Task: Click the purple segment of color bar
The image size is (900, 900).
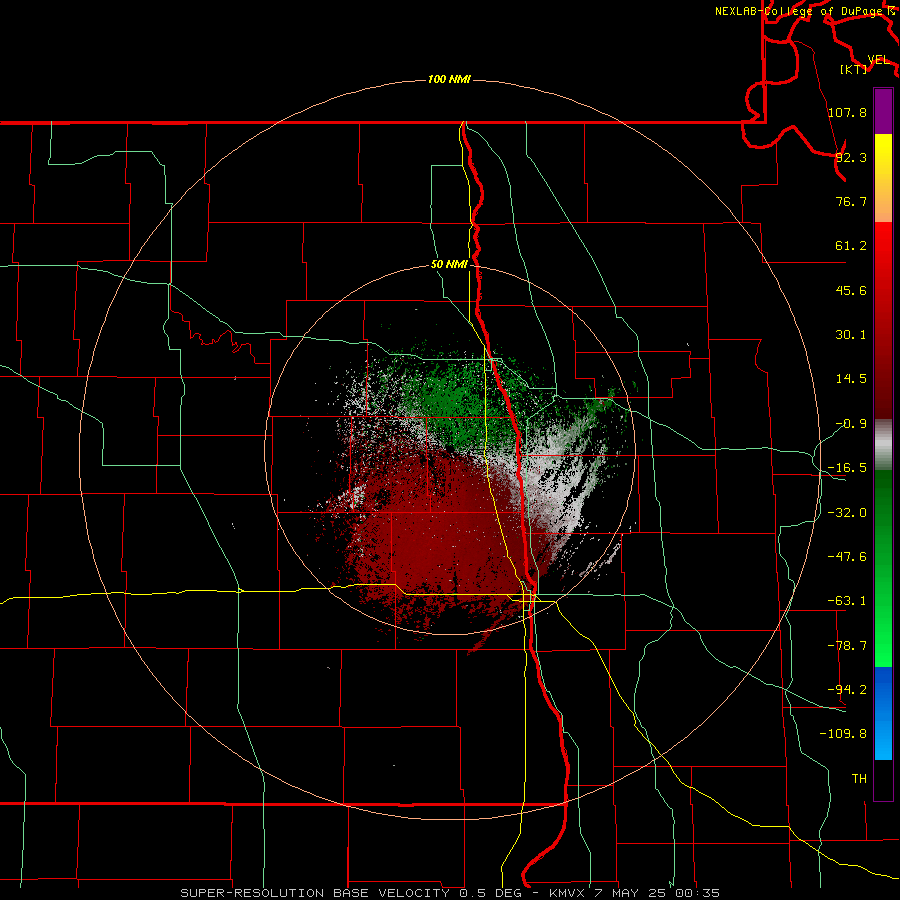Action: [883, 111]
